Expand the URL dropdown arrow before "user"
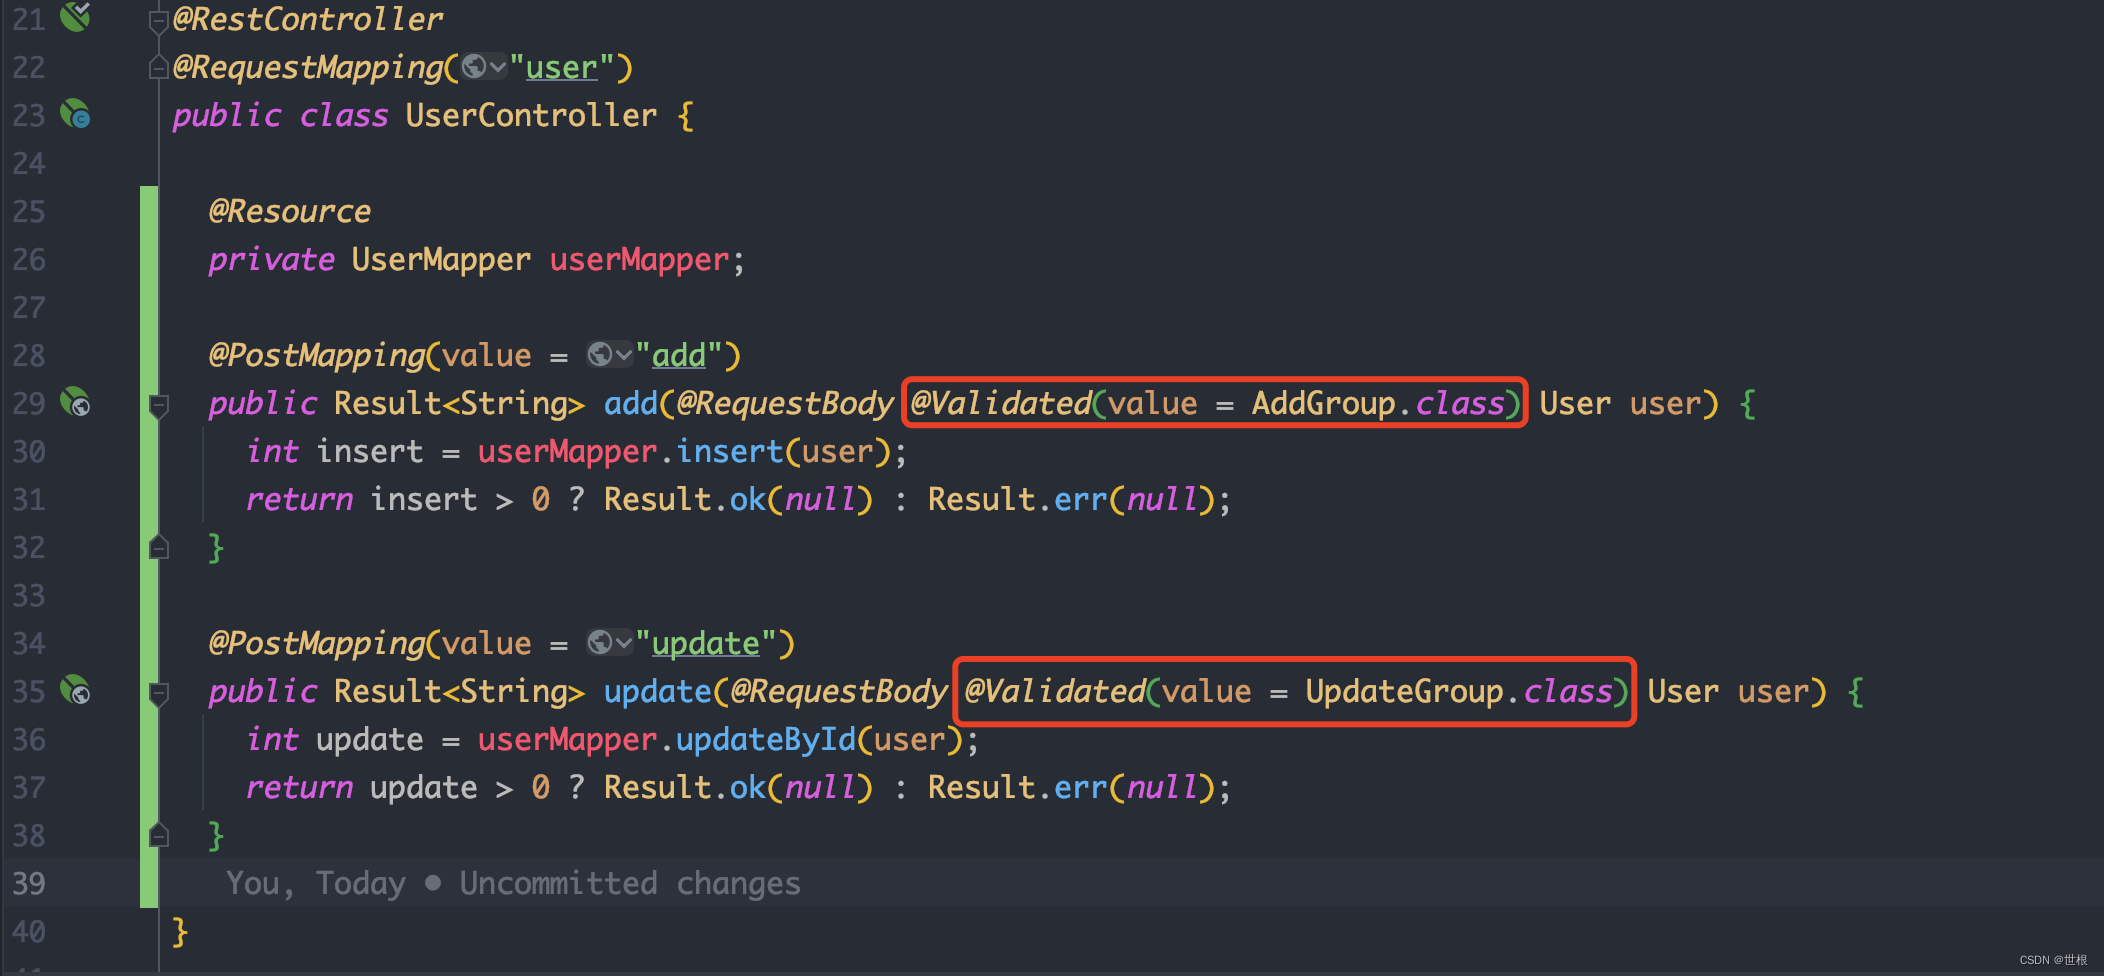 click(x=498, y=67)
